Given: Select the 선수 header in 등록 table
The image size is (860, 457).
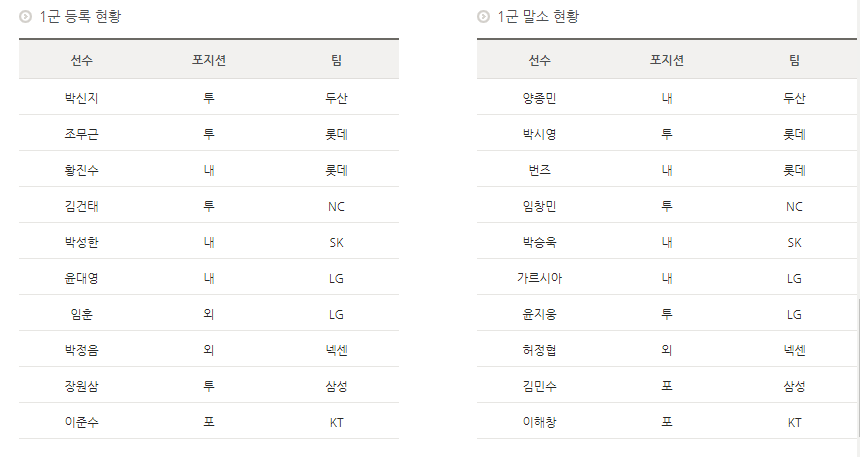Looking at the screenshot, I should point(81,60).
